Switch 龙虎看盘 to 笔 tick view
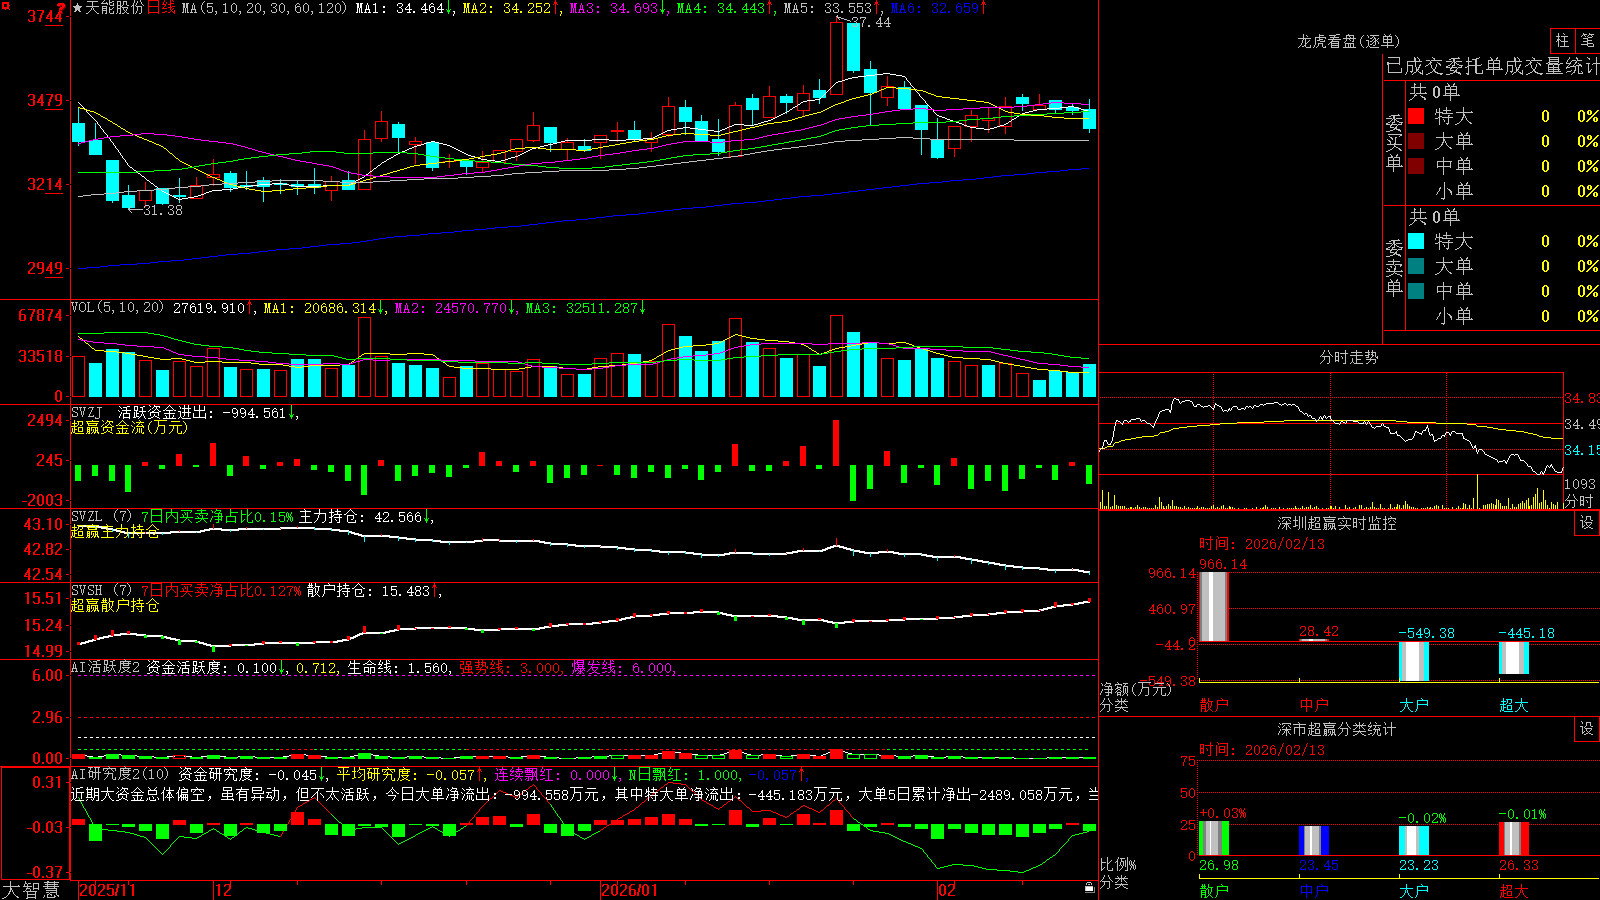1600x900 pixels. pos(1587,40)
